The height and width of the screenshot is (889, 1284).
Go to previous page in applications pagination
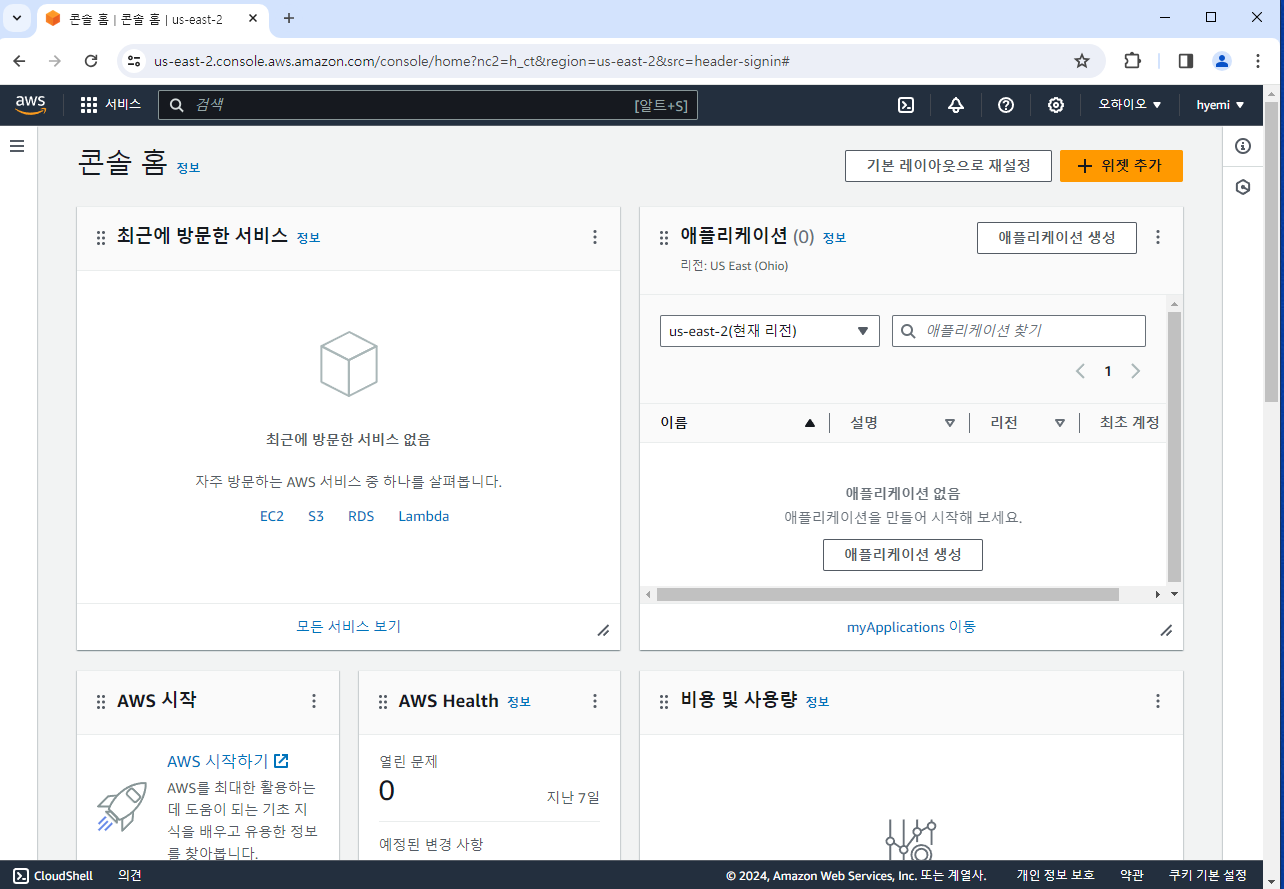[x=1080, y=371]
